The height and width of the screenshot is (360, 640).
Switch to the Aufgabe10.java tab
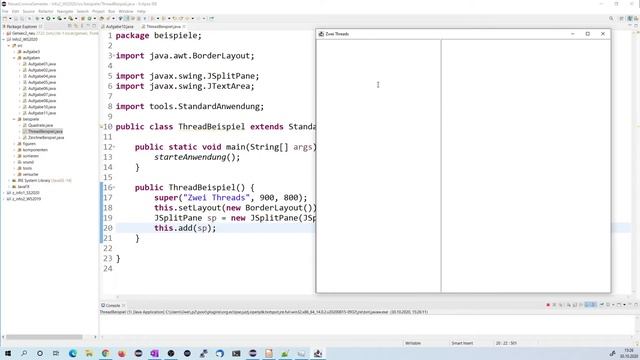(x=118, y=27)
